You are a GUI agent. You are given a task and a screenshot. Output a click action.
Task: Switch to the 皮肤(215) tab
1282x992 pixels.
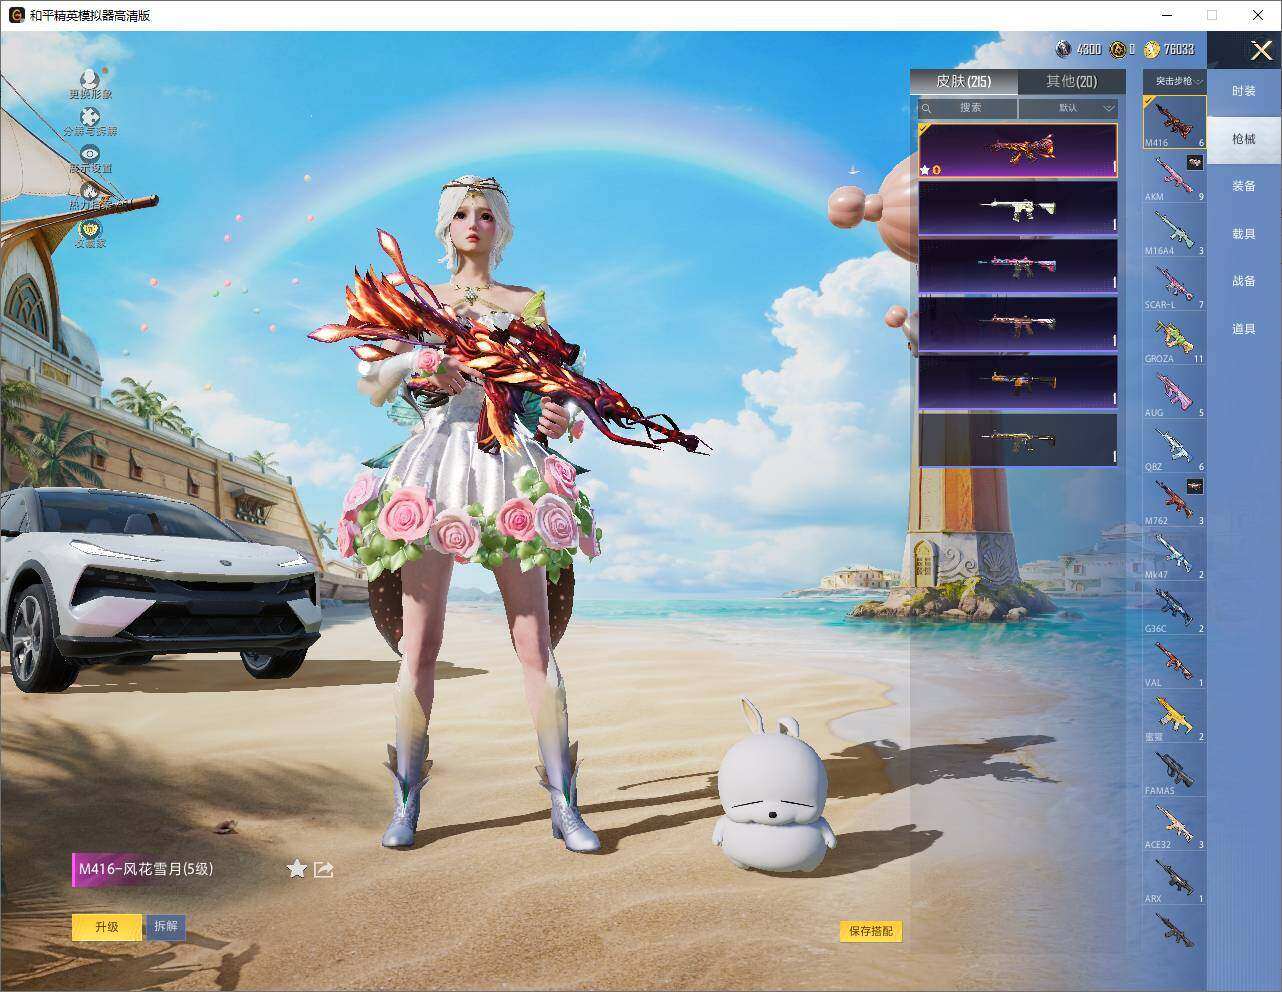(964, 82)
